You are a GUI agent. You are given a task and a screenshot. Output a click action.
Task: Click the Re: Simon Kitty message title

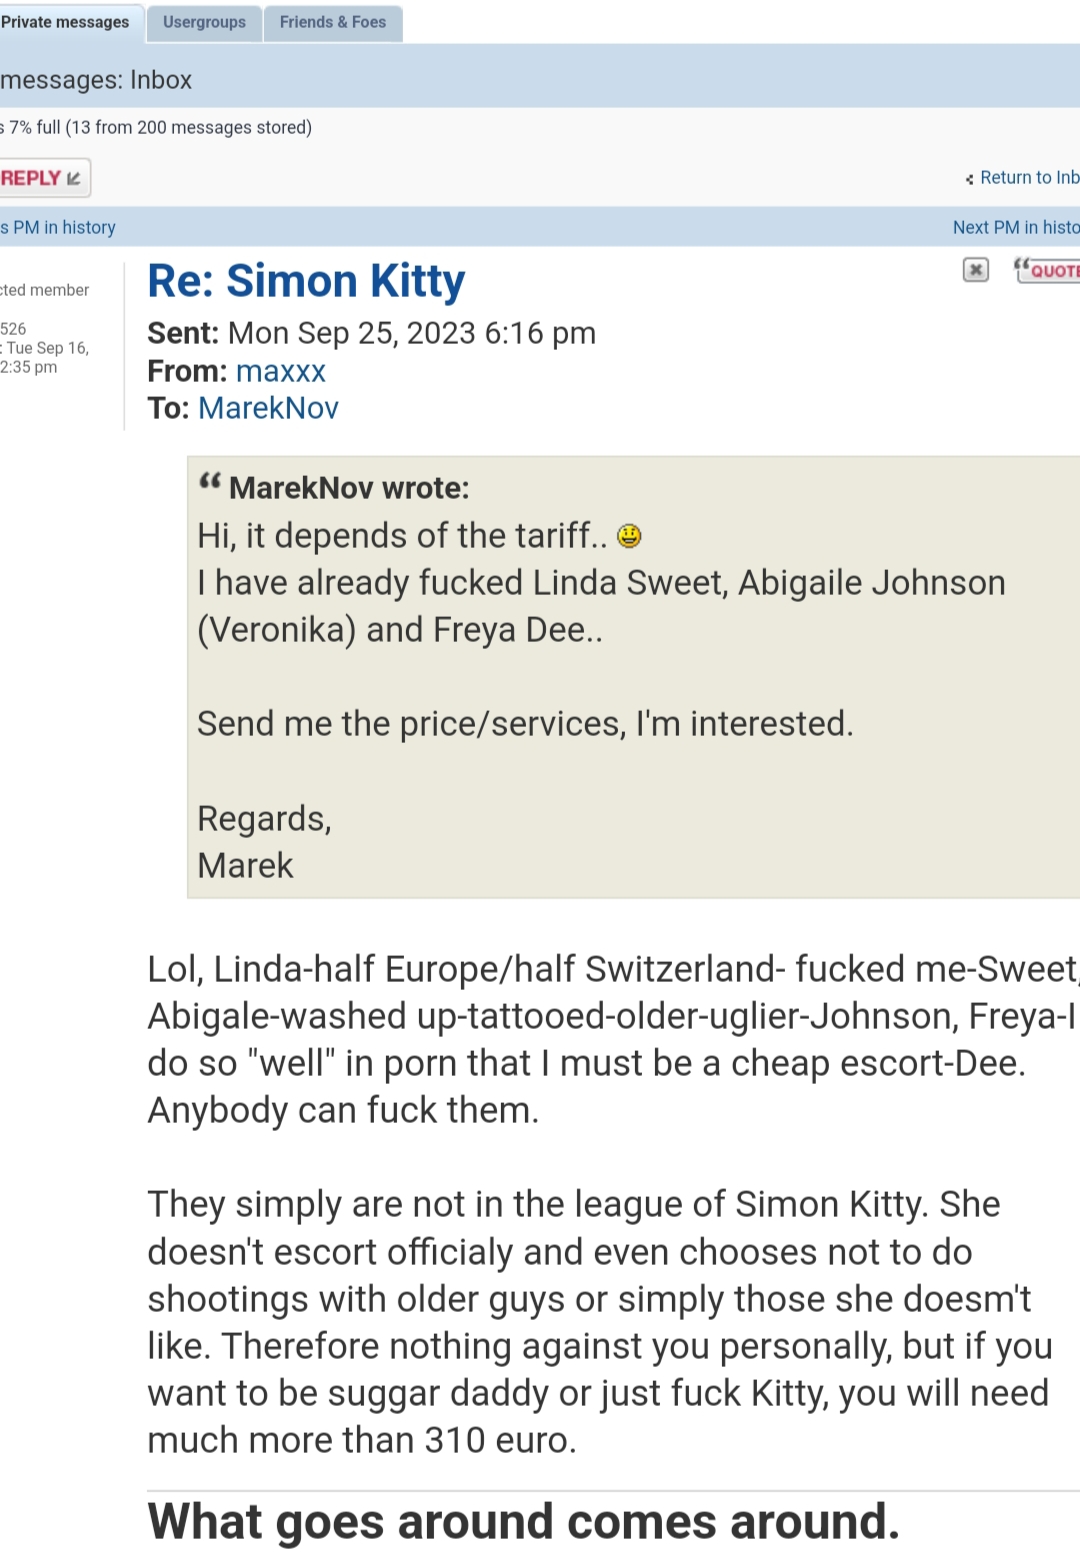pyautogui.click(x=306, y=281)
